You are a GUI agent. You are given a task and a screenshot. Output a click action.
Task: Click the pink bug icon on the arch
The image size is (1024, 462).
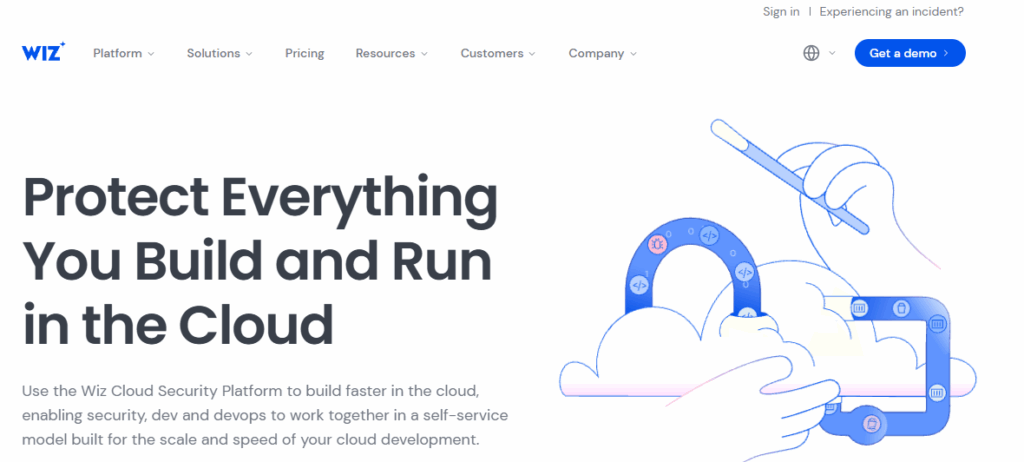[x=657, y=243]
